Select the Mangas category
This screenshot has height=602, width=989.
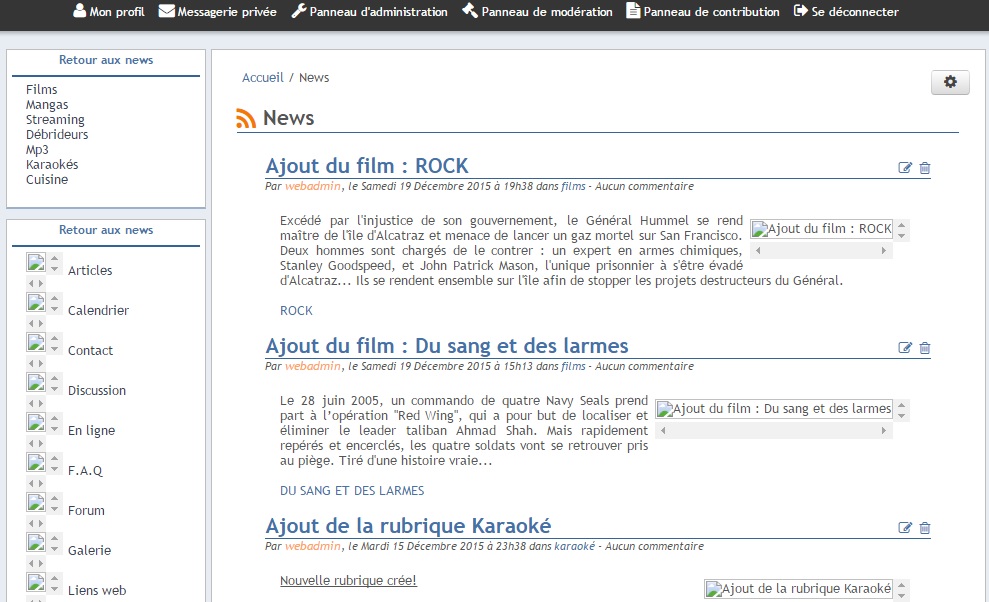tap(47, 105)
